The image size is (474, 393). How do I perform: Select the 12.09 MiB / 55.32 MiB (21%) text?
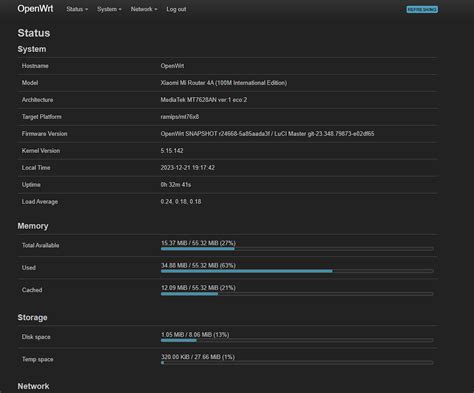(198, 288)
